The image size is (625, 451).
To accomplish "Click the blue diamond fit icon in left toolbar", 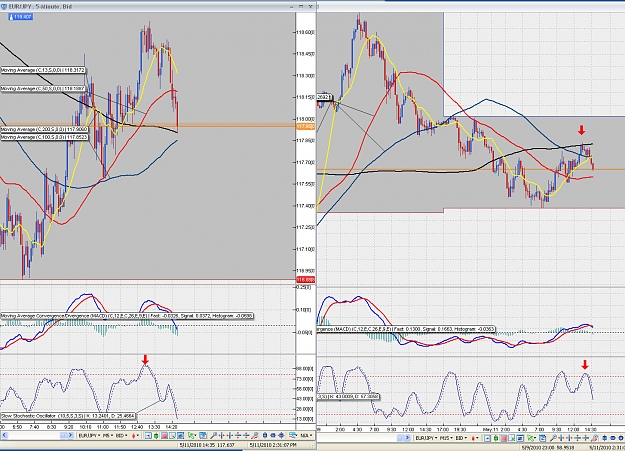I will pyautogui.click(x=281, y=435).
